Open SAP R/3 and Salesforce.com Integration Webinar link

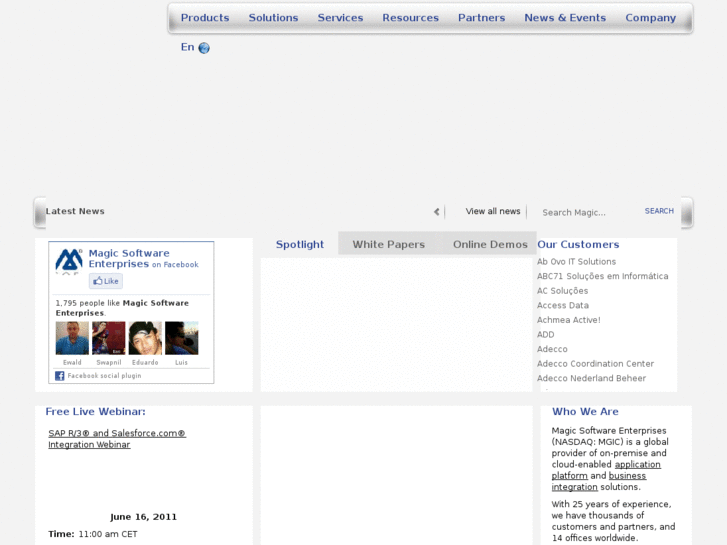pos(117,439)
